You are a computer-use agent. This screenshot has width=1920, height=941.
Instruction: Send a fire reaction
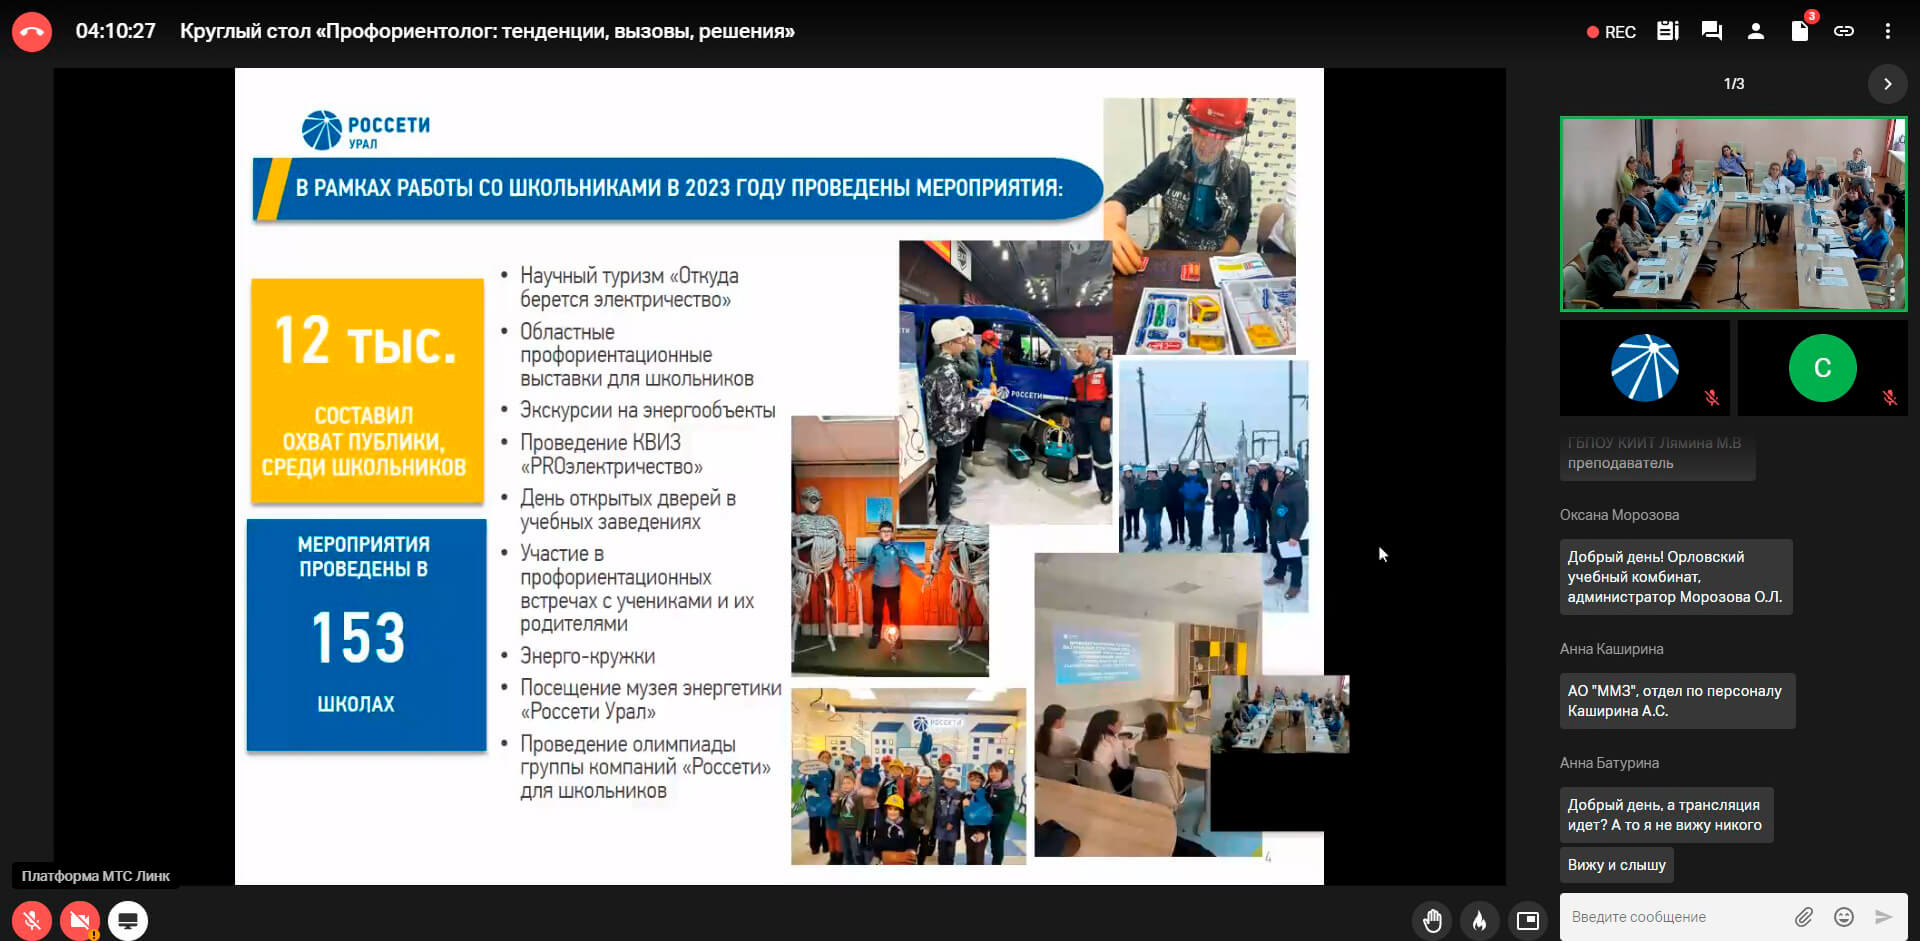click(x=1479, y=920)
